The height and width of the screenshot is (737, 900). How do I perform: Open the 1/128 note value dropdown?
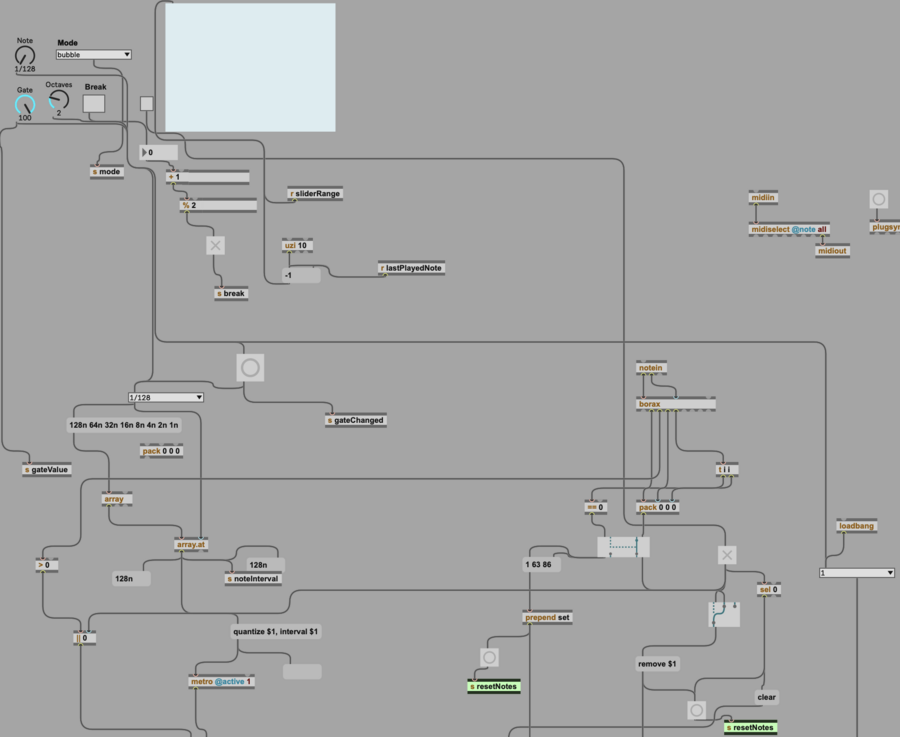pyautogui.click(x=165, y=397)
